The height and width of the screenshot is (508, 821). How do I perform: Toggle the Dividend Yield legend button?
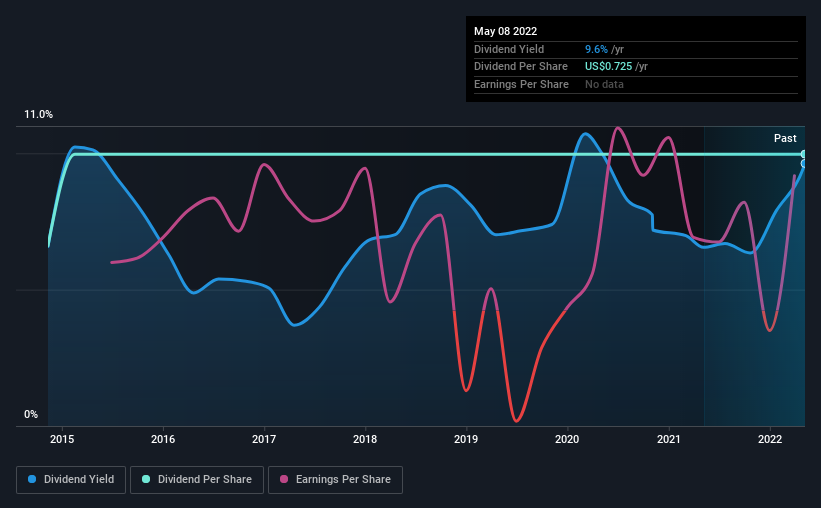[71, 480]
